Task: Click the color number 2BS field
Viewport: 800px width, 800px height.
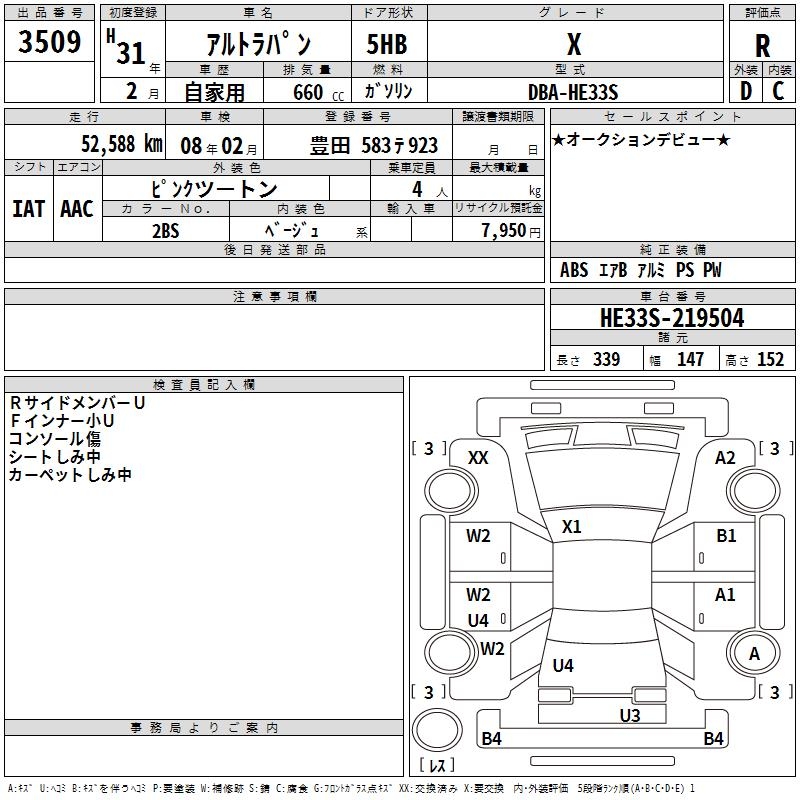Action: point(166,231)
